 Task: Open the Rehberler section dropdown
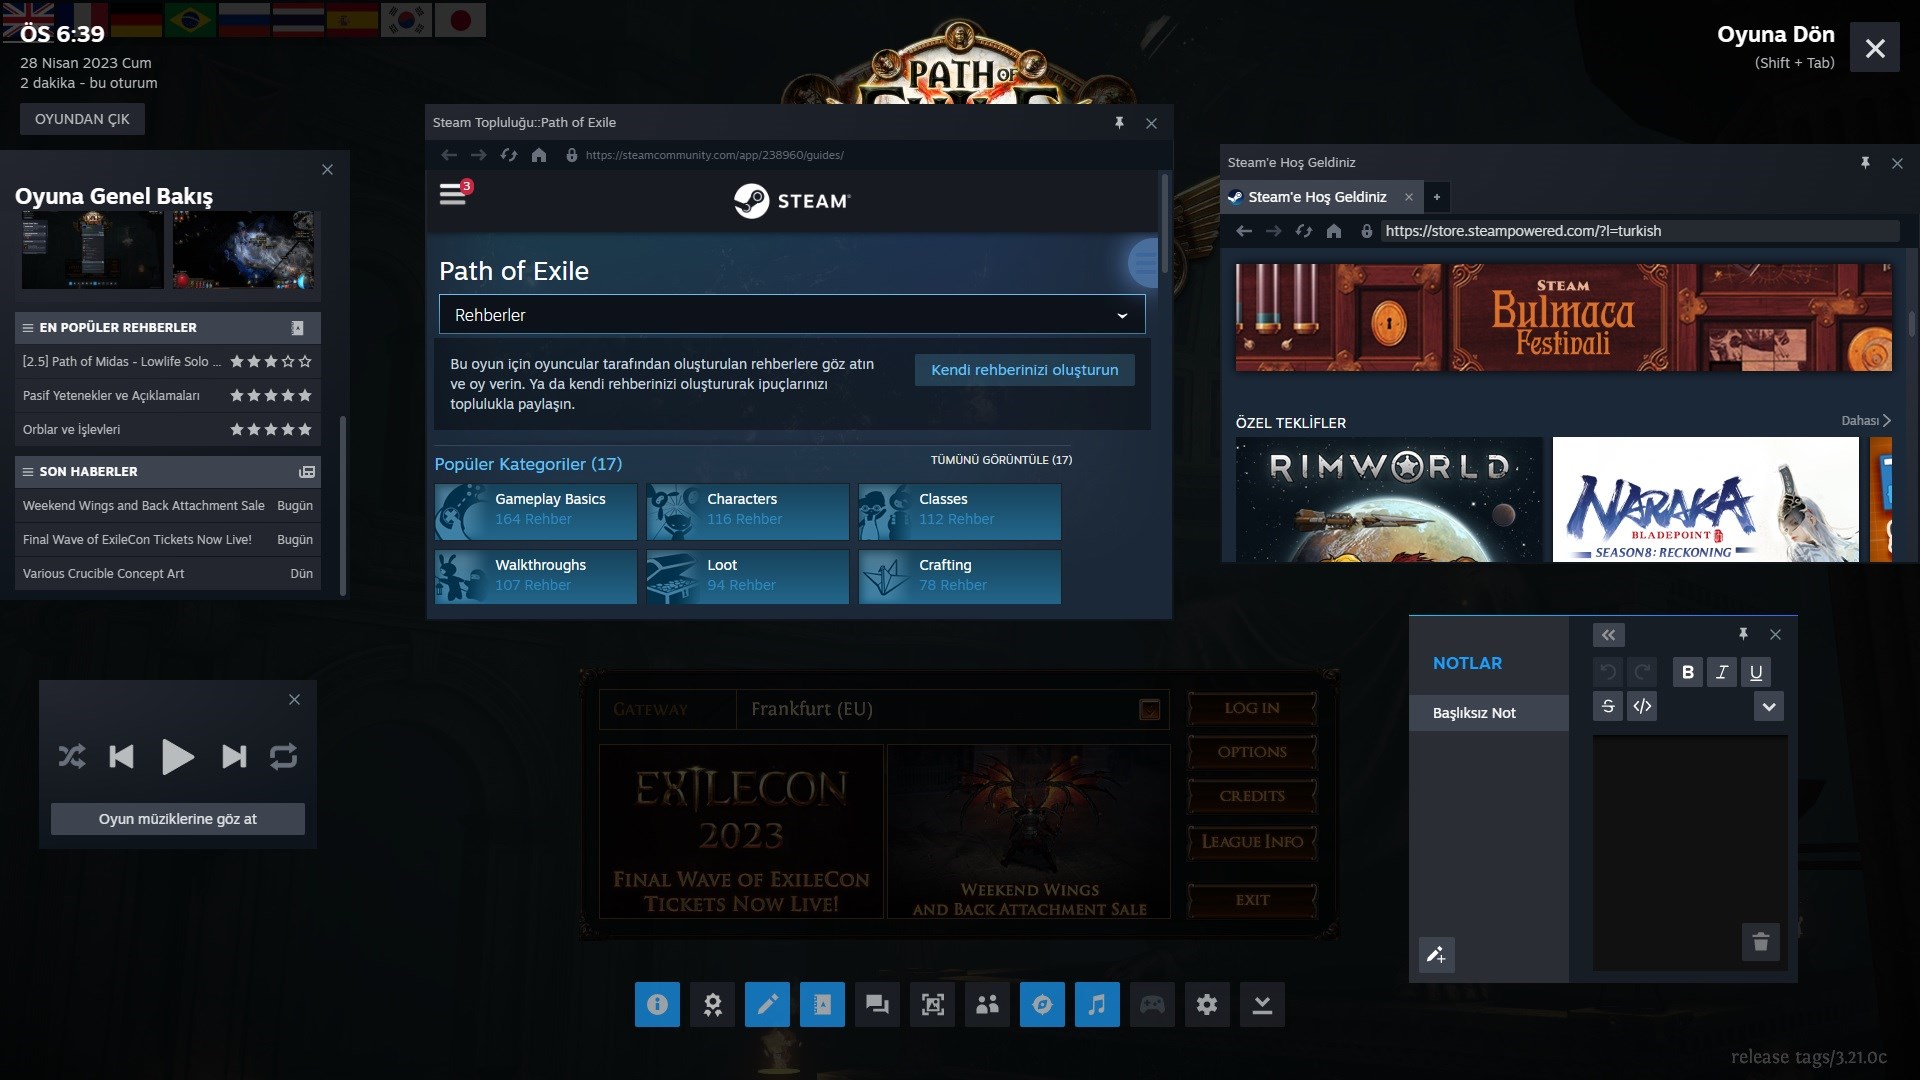click(x=792, y=315)
